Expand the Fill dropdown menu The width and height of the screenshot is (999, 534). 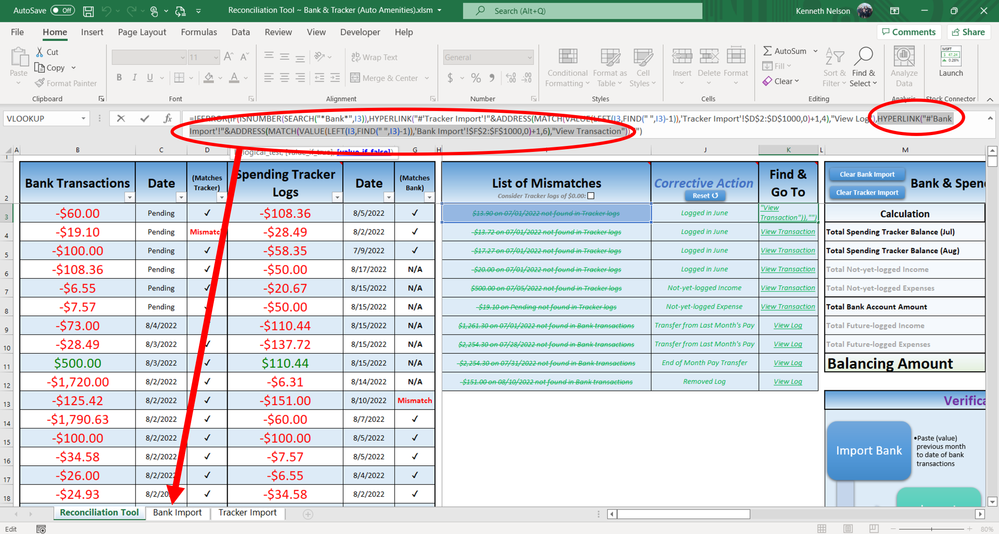tap(789, 66)
